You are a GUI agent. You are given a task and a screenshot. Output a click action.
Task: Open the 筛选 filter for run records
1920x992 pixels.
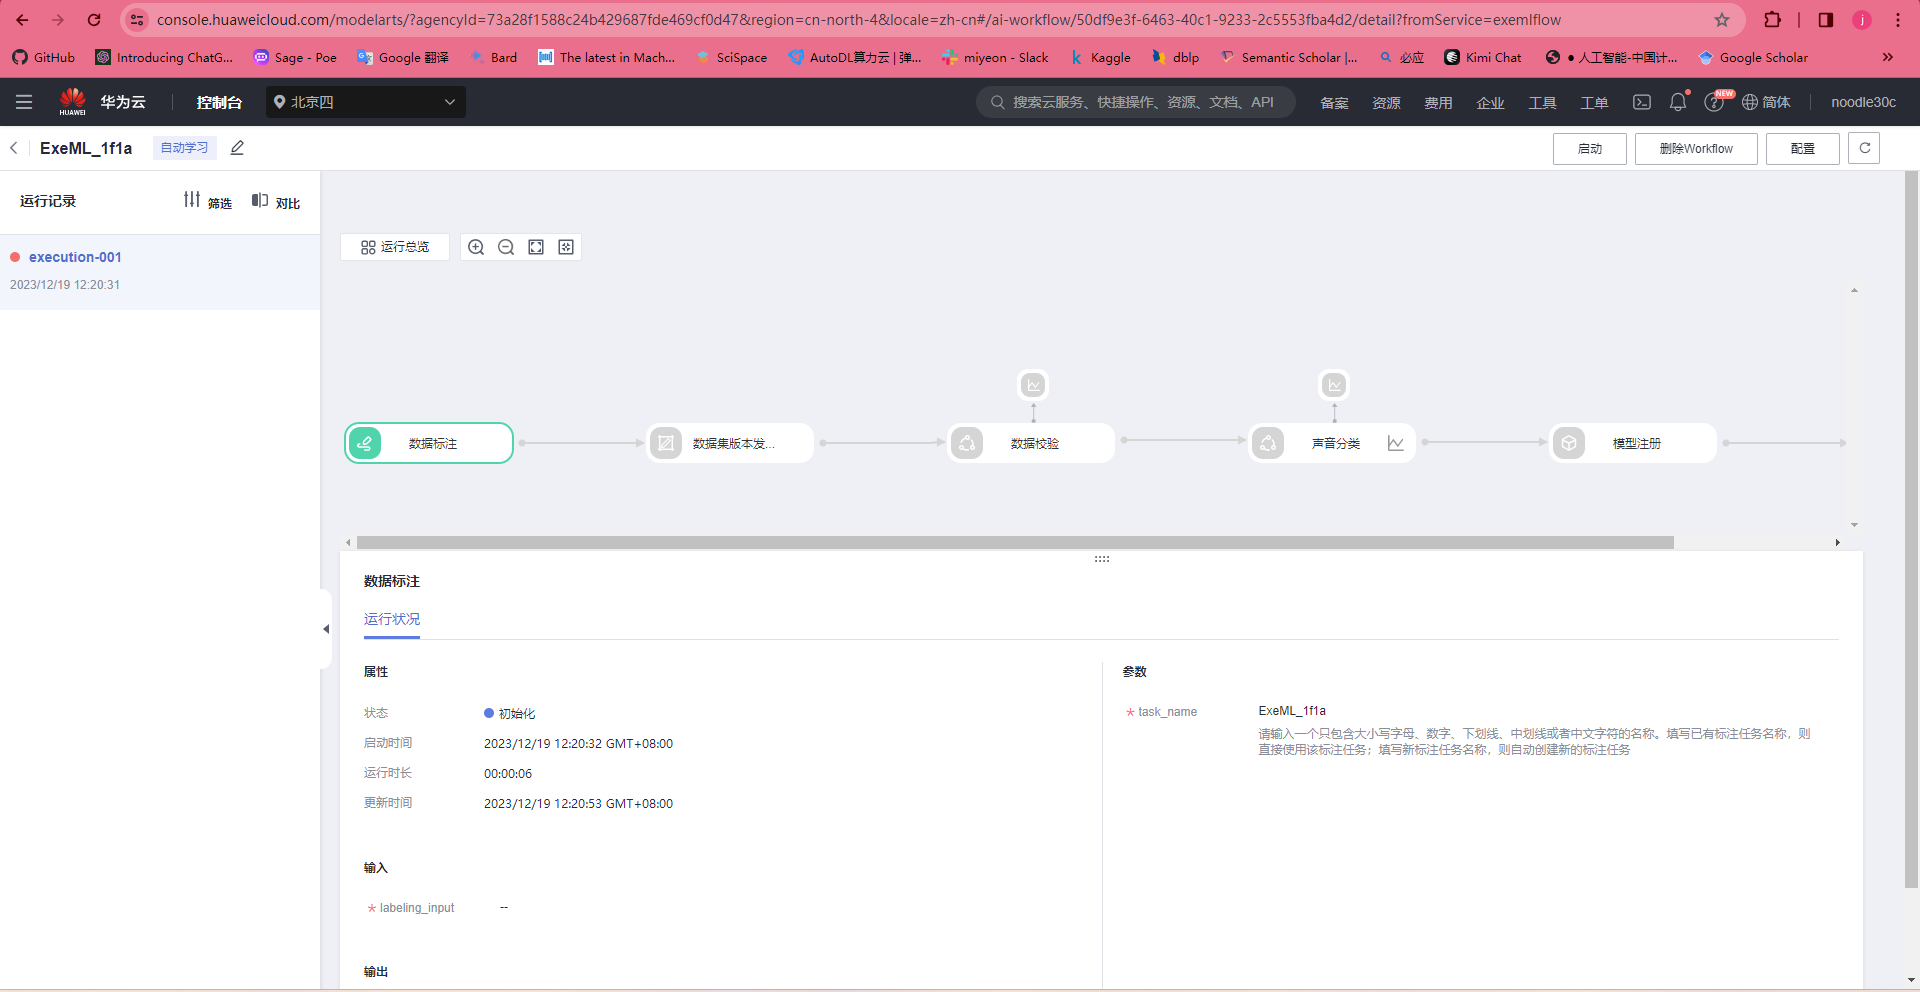coord(208,201)
